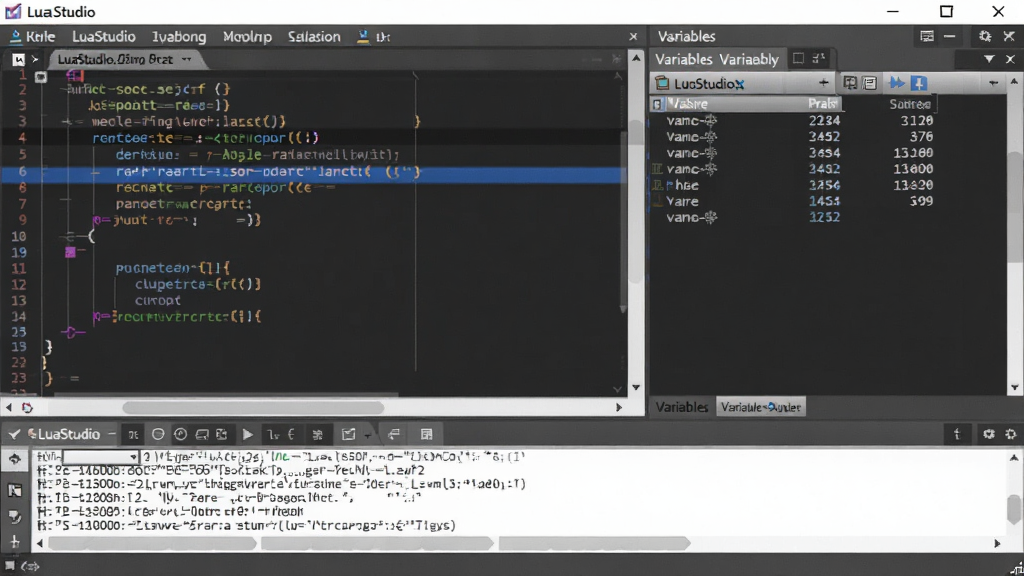This screenshot has height=576, width=1024.
Task: Open the dropdown arrow beside checklist icon
Action: point(368,435)
